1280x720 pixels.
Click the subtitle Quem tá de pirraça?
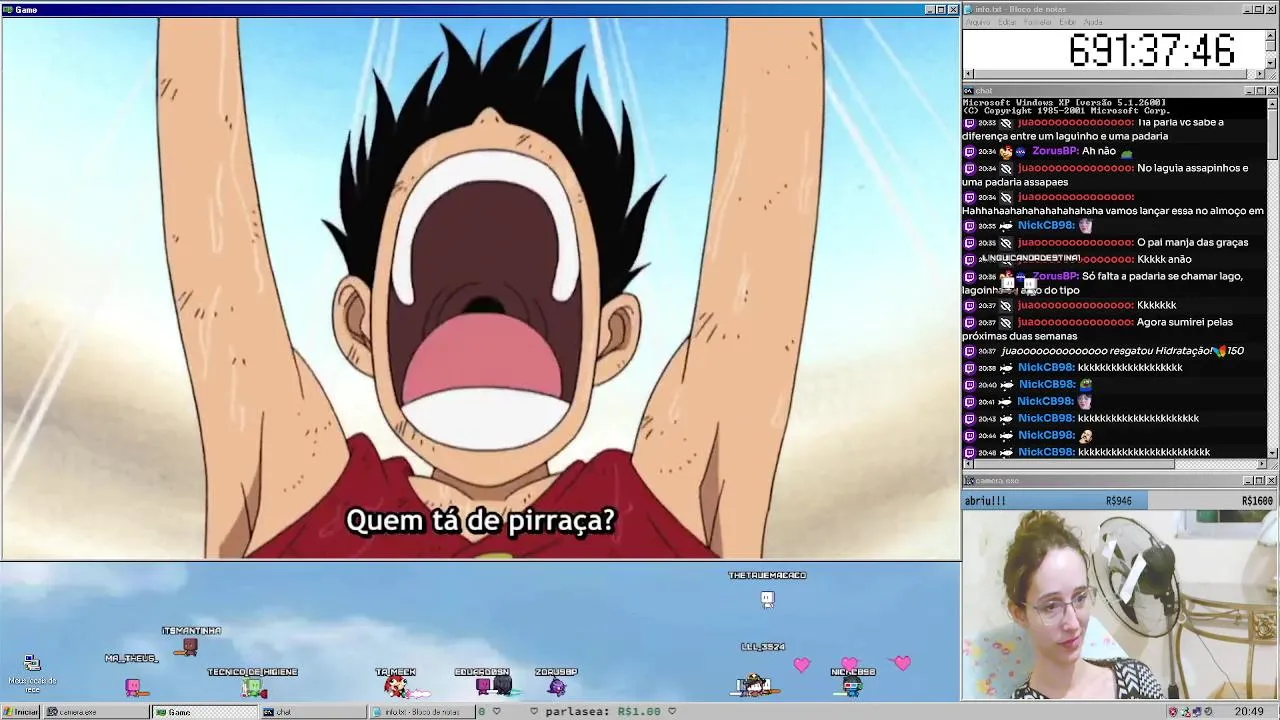480,521
